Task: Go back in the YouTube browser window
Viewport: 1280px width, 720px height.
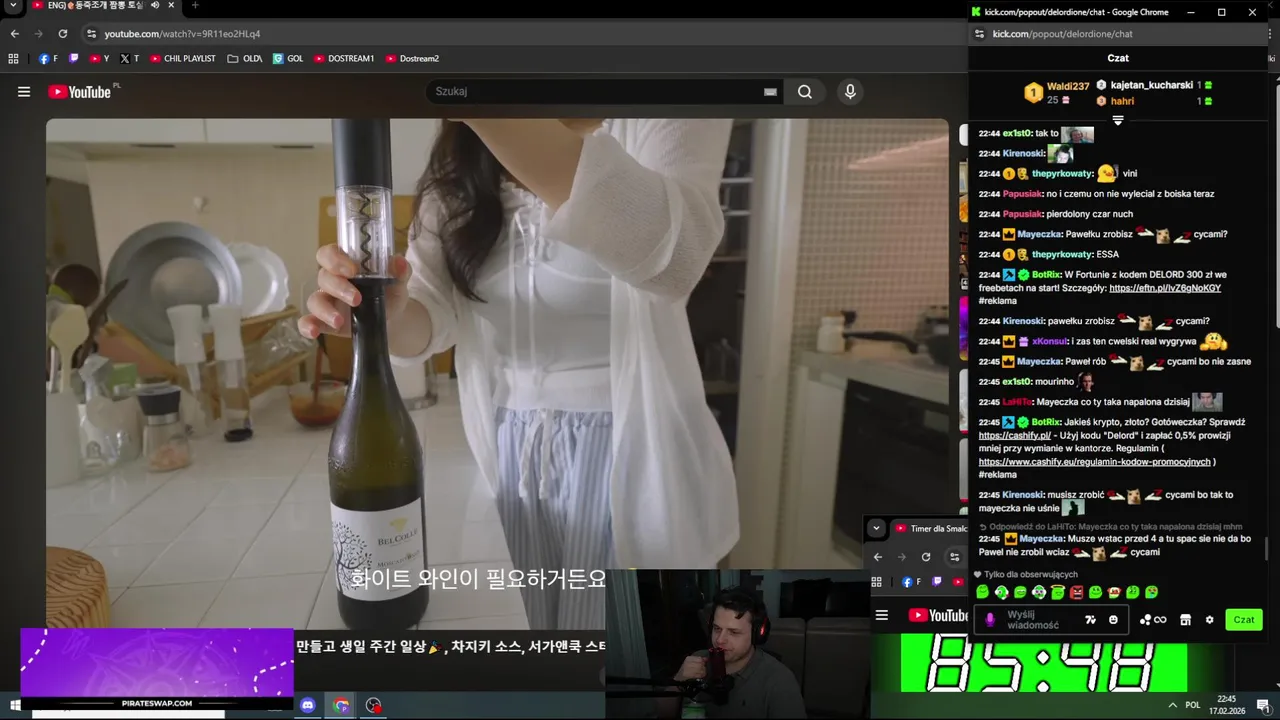Action: [14, 34]
